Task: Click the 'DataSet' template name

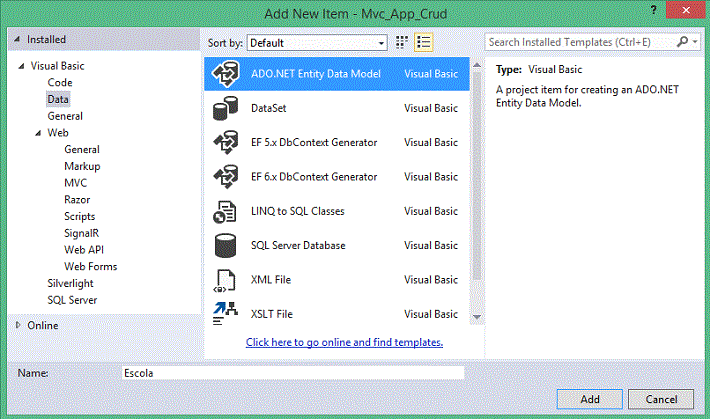Action: click(269, 108)
